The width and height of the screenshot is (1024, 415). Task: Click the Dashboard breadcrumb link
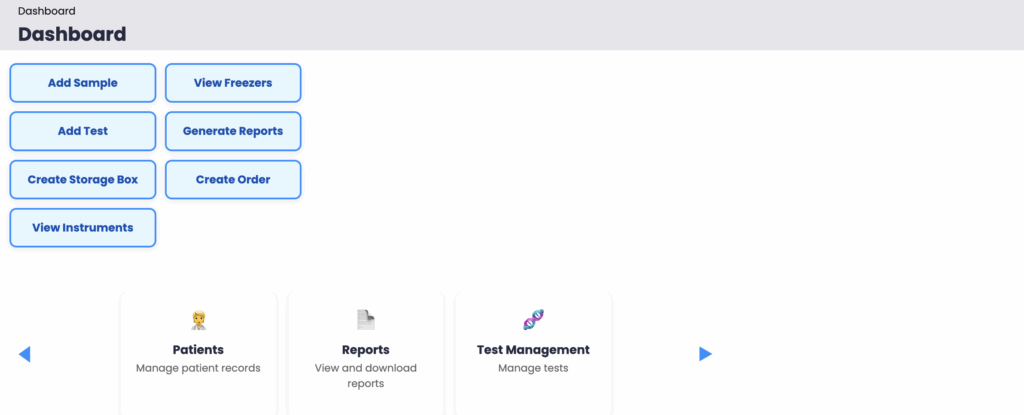46,11
